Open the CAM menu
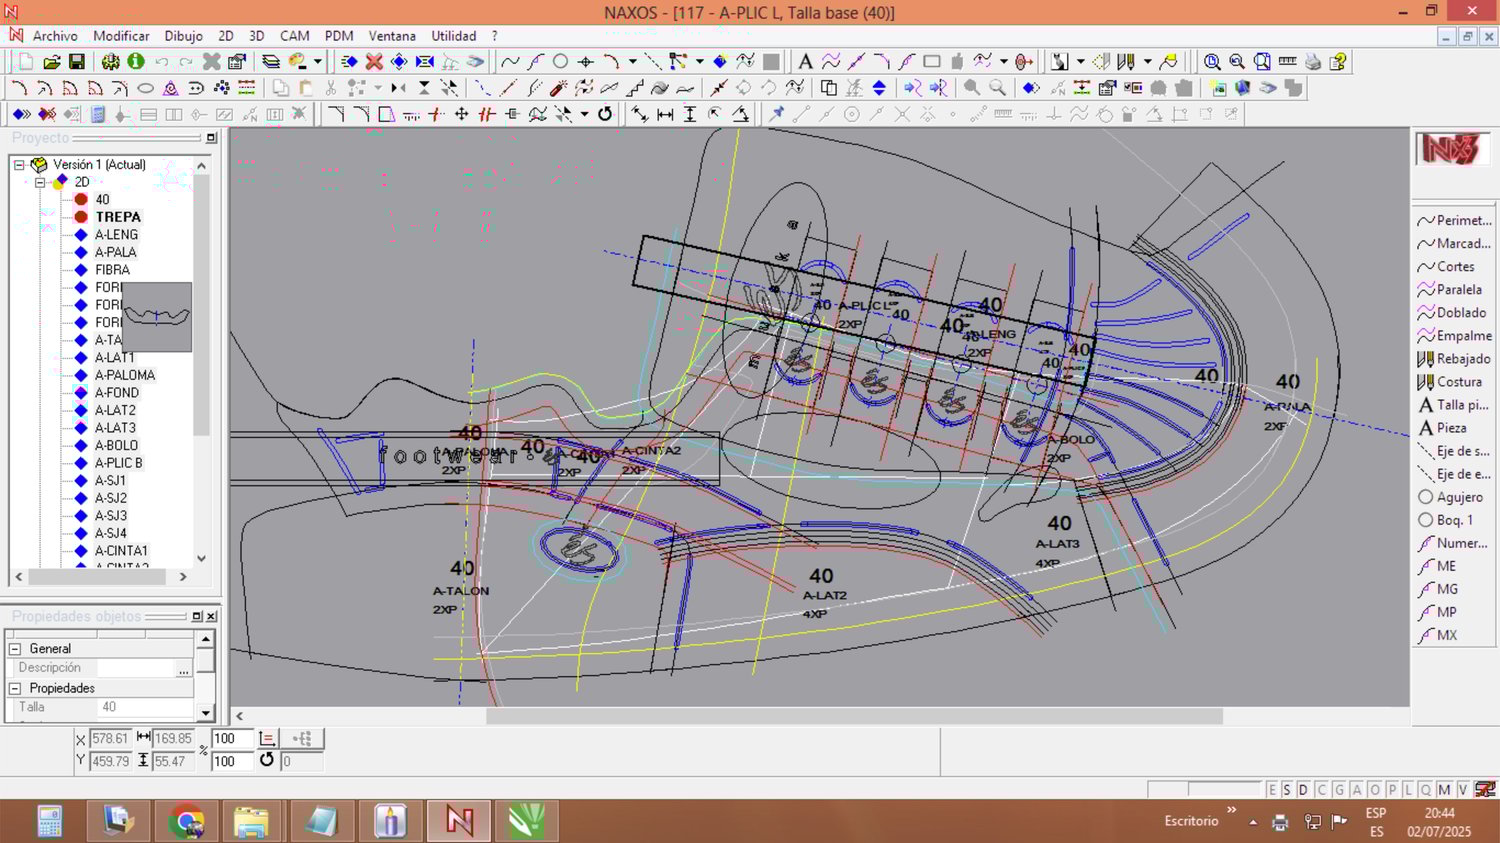Screen dimensions: 1500x843 (x=294, y=36)
